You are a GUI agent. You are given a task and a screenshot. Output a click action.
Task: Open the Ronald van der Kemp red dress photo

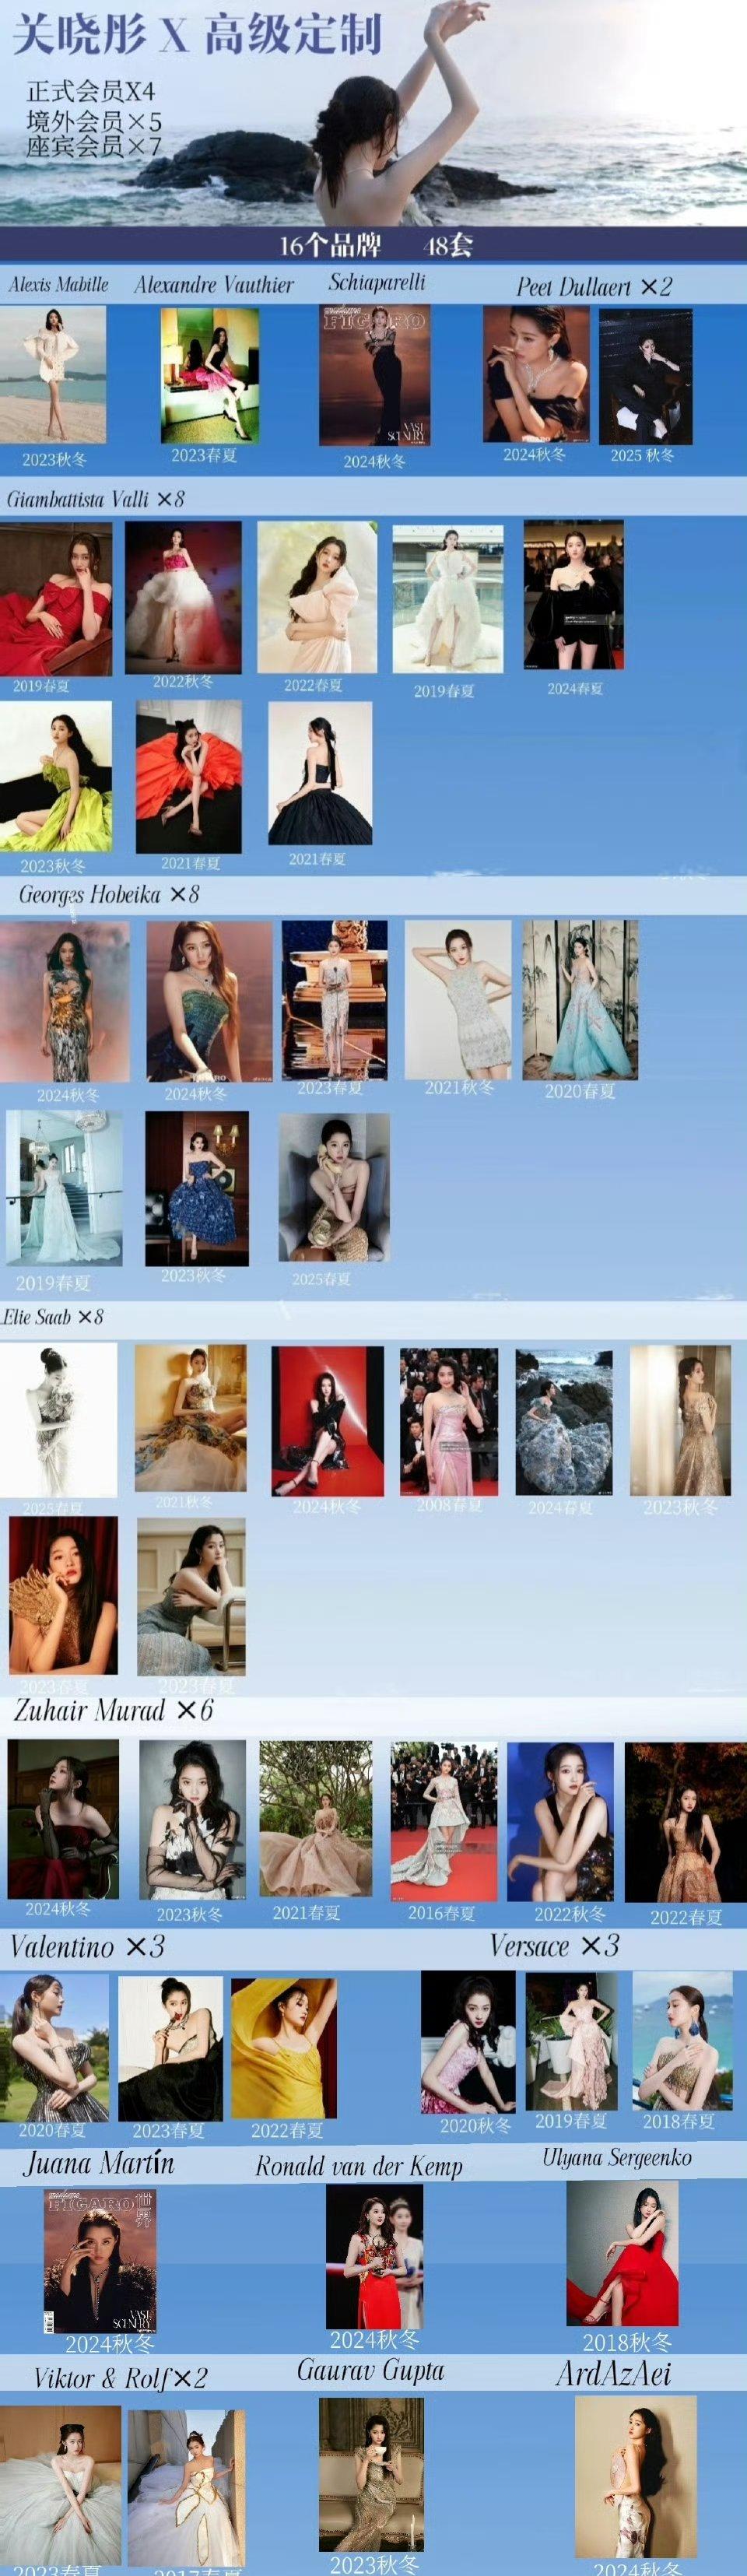pyautogui.click(x=374, y=2256)
